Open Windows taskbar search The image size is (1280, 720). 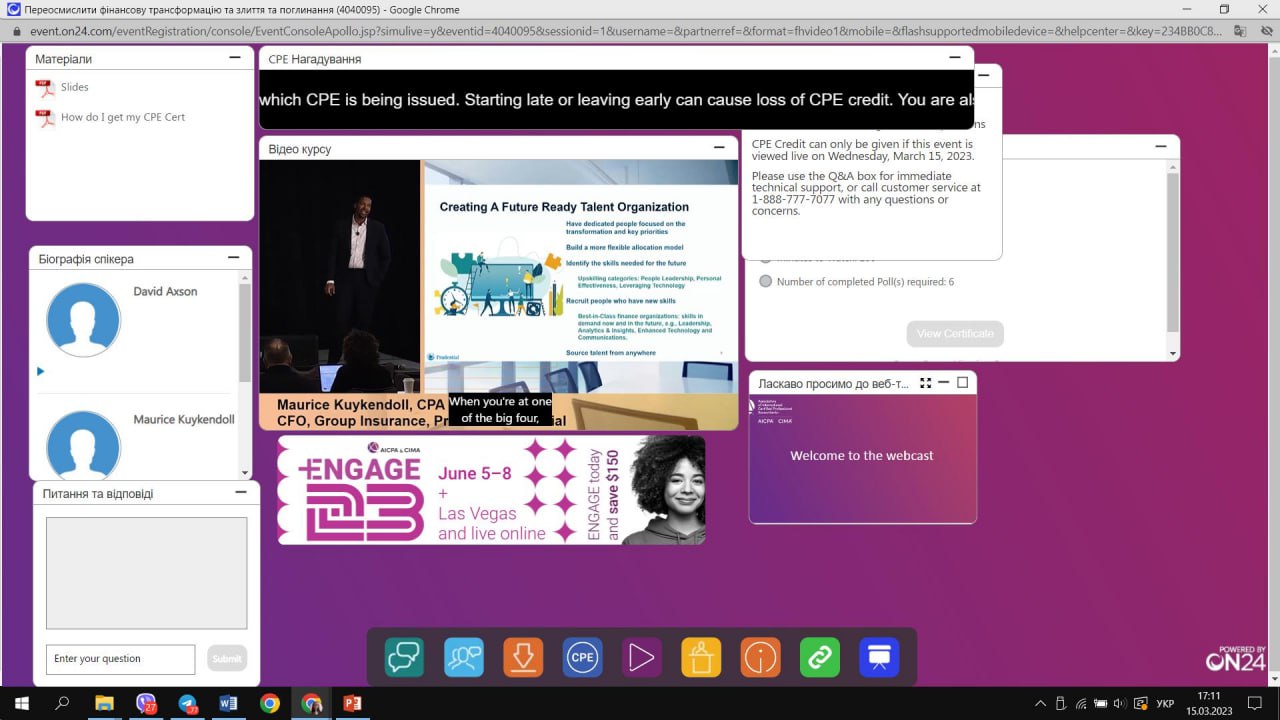point(62,703)
